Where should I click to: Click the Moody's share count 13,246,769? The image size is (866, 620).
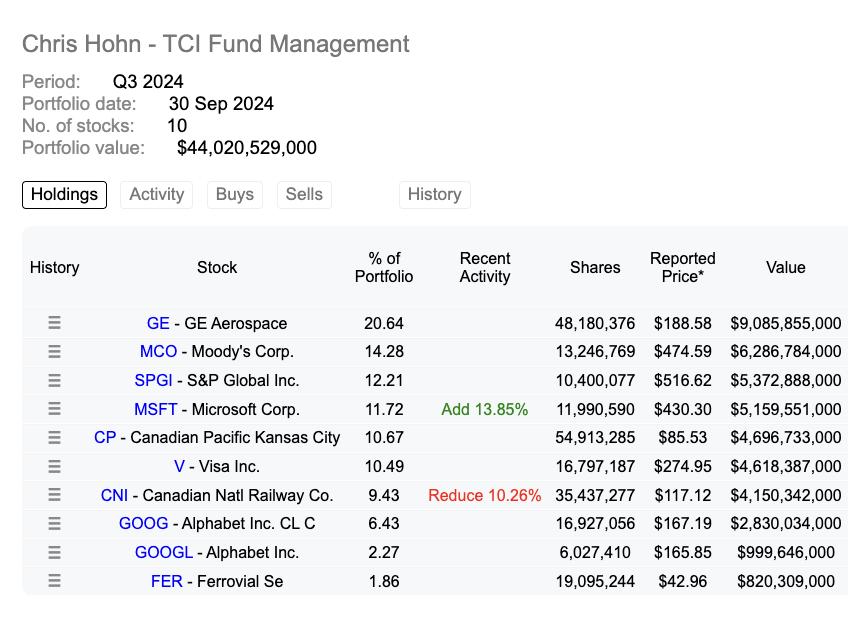(595, 351)
